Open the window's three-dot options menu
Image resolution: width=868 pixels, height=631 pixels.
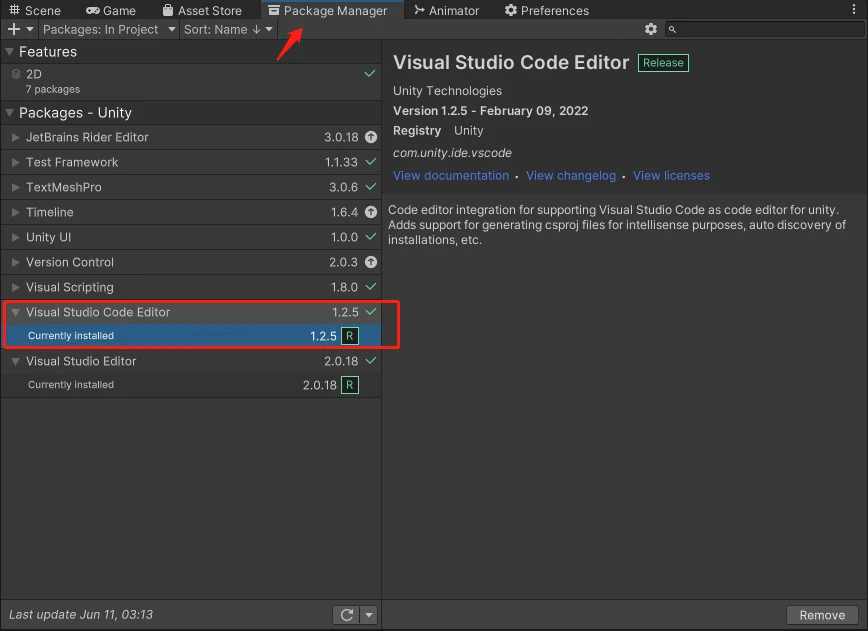coord(854,10)
